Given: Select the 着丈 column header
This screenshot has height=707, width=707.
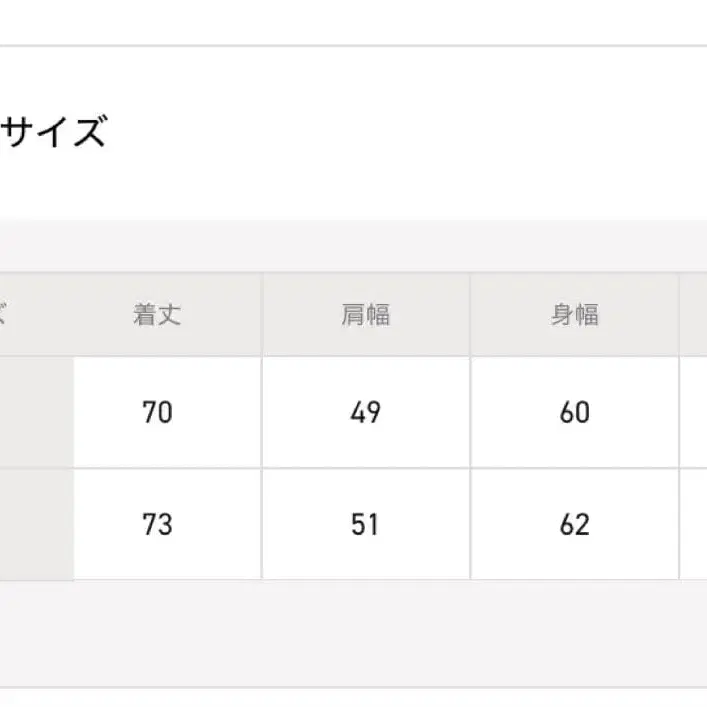Looking at the screenshot, I should tap(158, 315).
